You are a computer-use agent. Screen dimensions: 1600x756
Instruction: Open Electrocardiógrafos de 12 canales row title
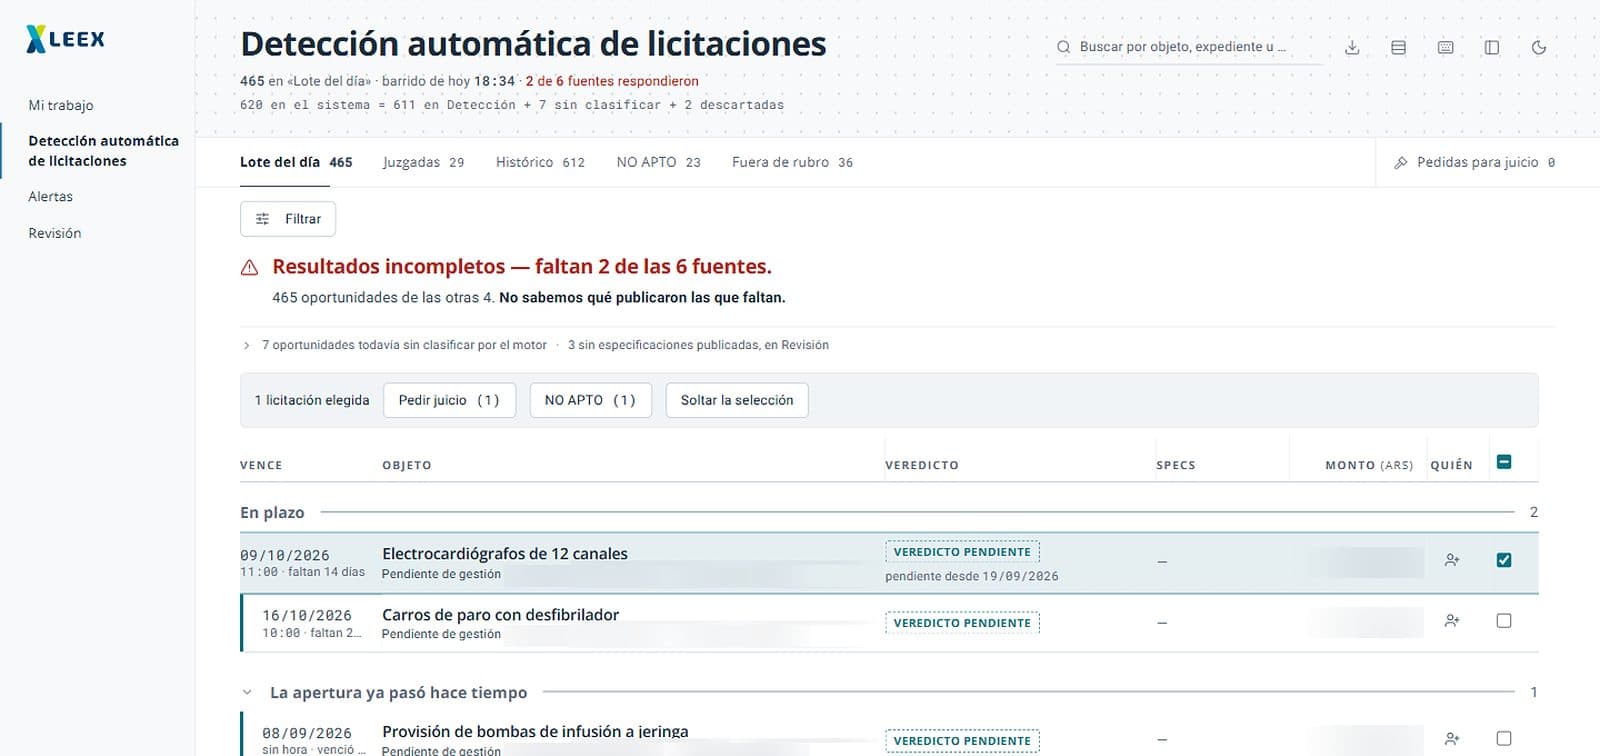[505, 554]
